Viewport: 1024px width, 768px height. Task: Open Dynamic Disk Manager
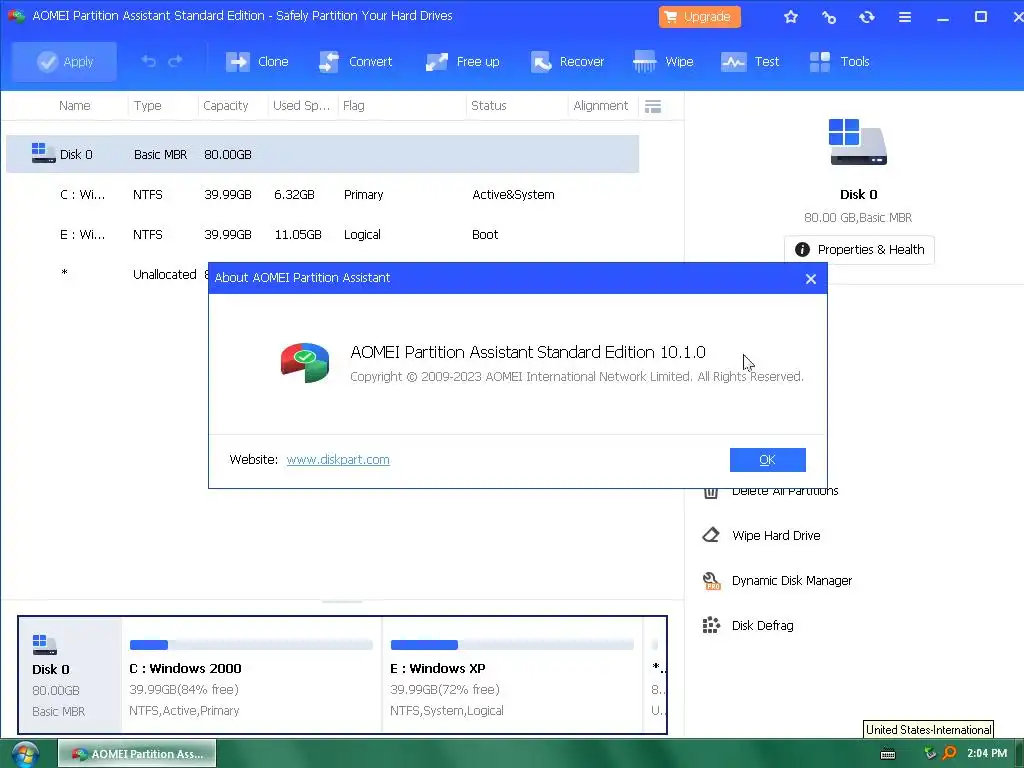click(x=792, y=581)
